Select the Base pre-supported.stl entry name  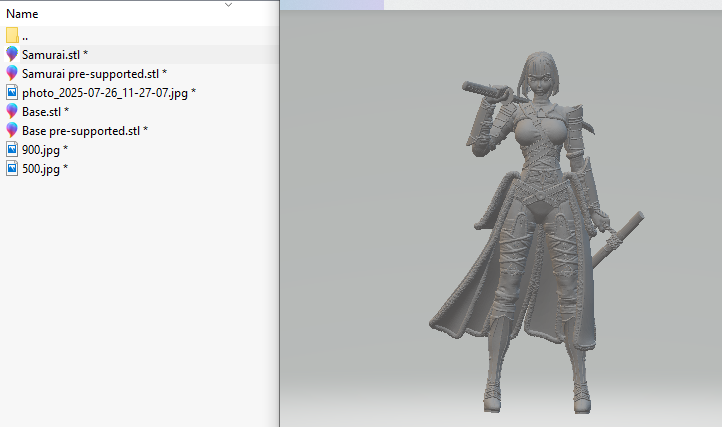(x=84, y=130)
